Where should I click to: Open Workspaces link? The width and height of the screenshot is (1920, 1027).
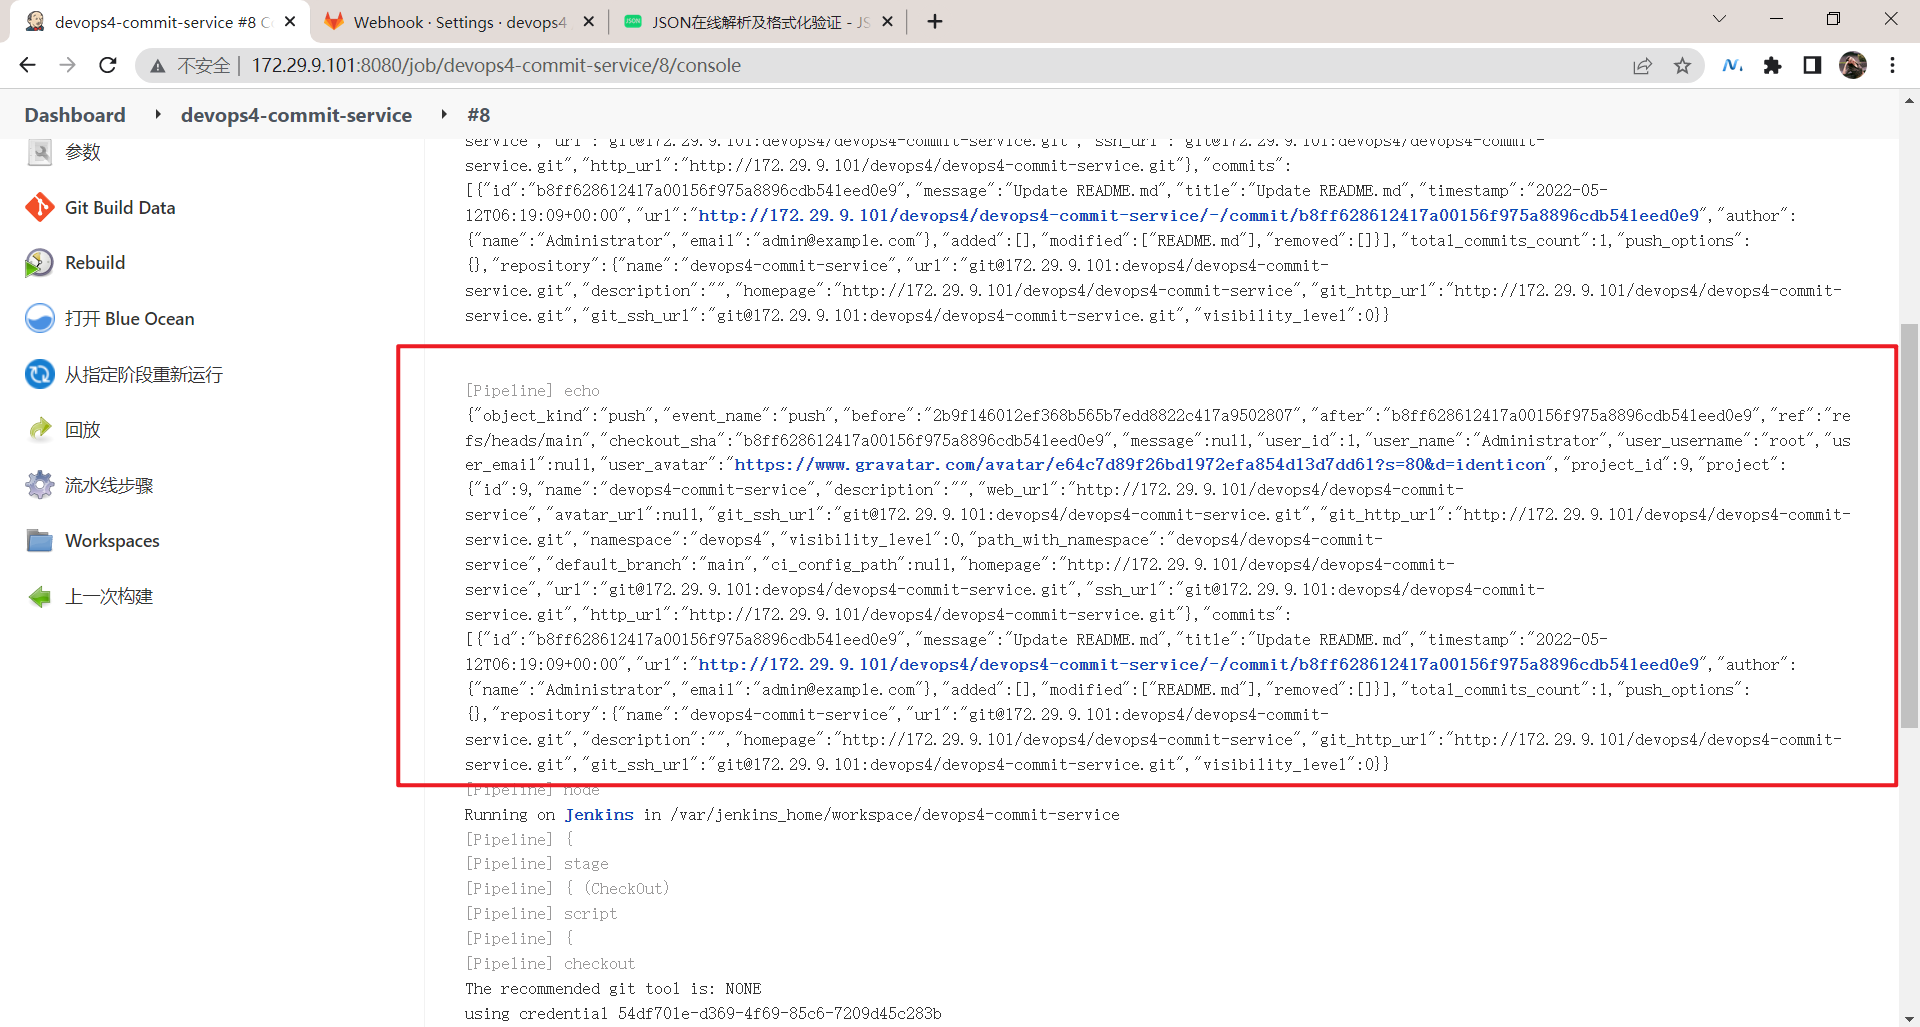click(x=112, y=540)
